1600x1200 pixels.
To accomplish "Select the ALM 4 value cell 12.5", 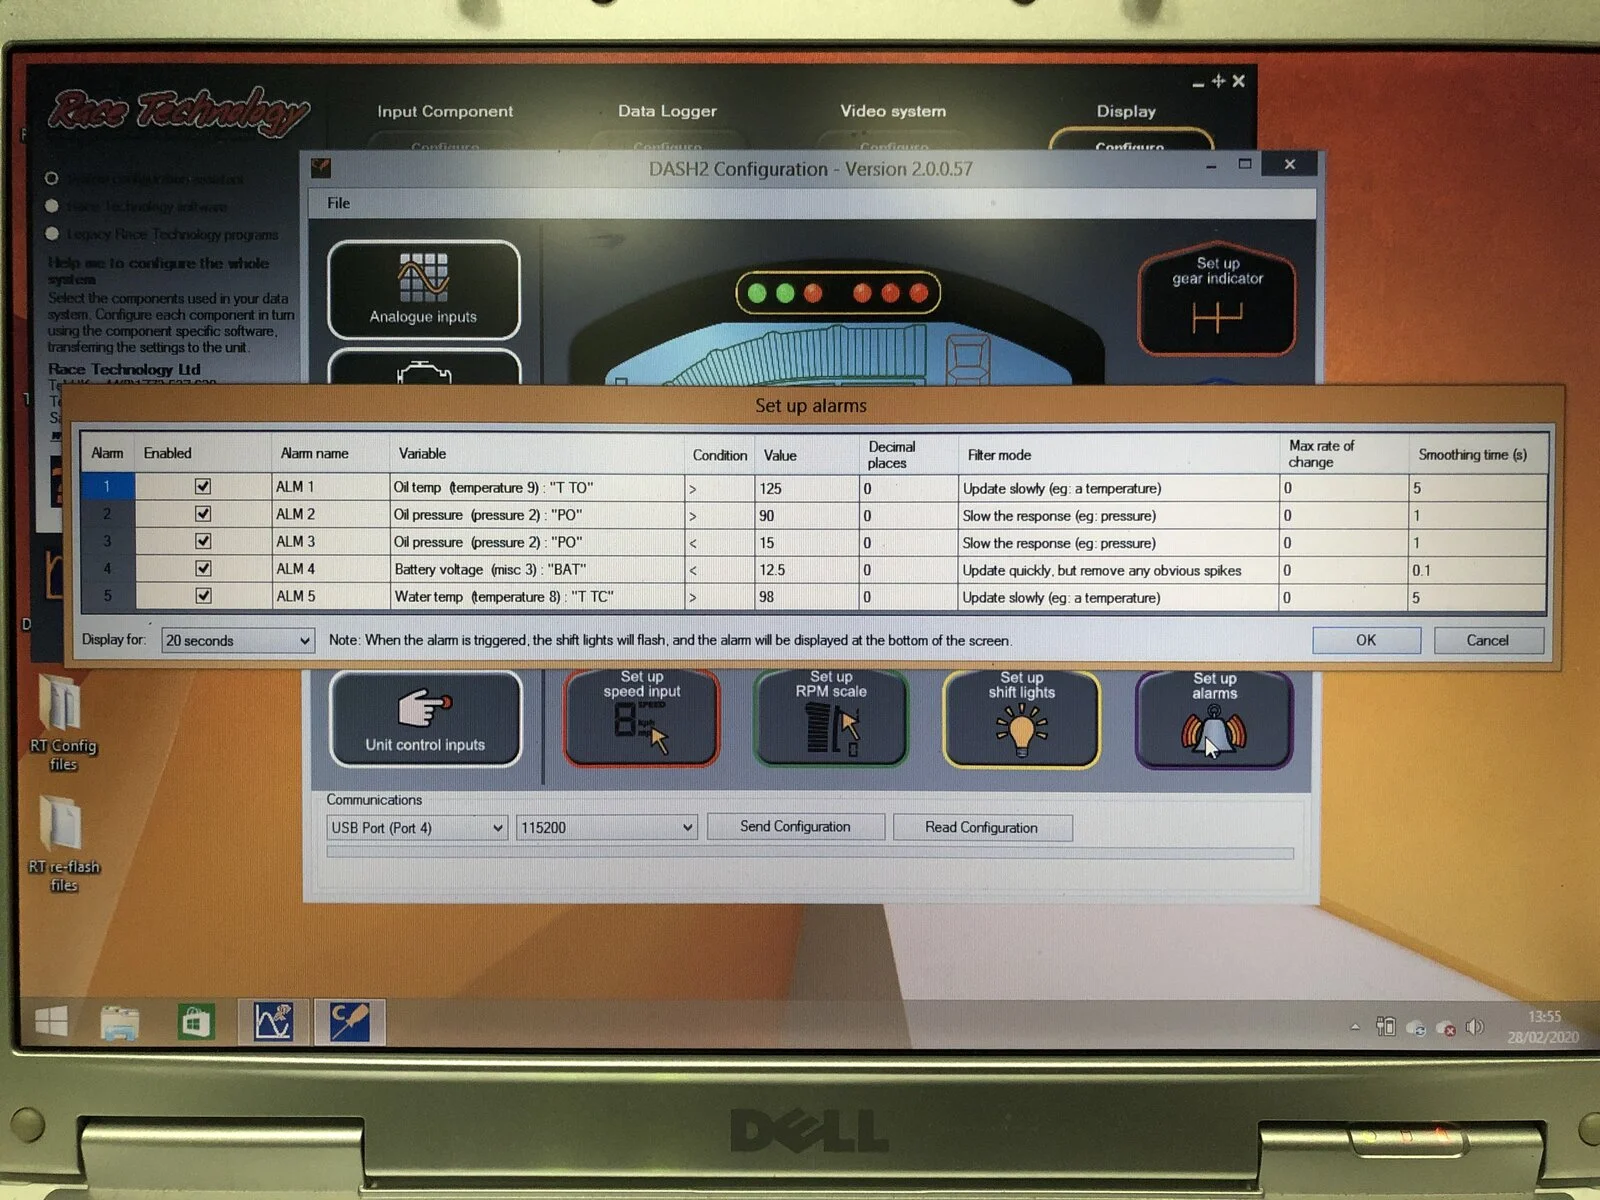I will pyautogui.click(x=806, y=570).
